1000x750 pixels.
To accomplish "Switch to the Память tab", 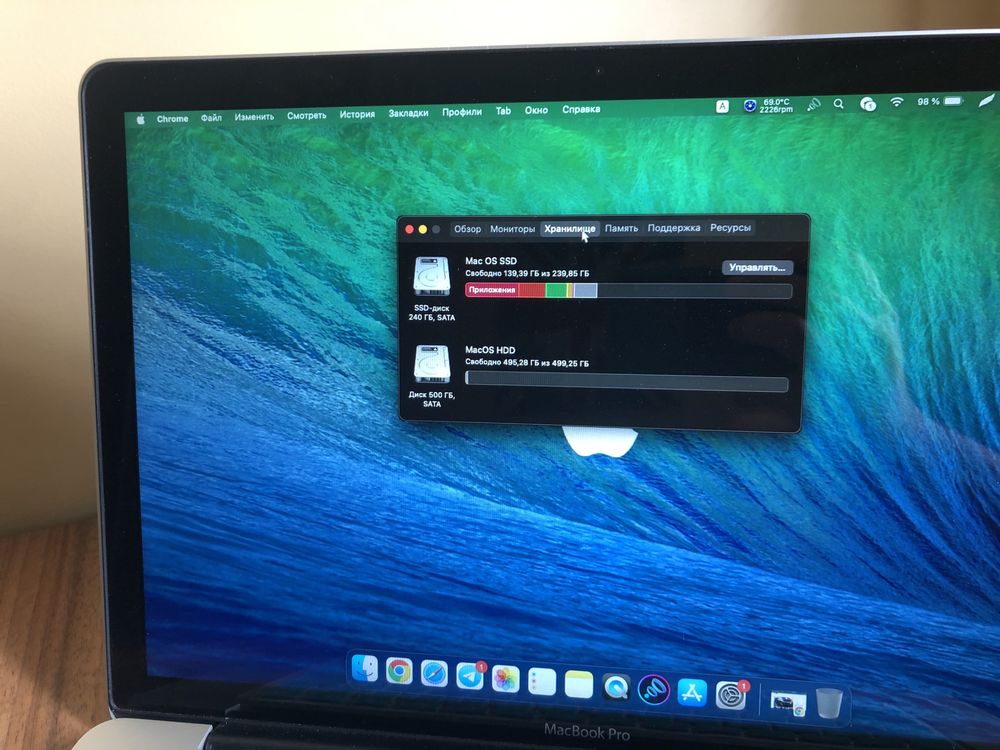I will tap(621, 228).
